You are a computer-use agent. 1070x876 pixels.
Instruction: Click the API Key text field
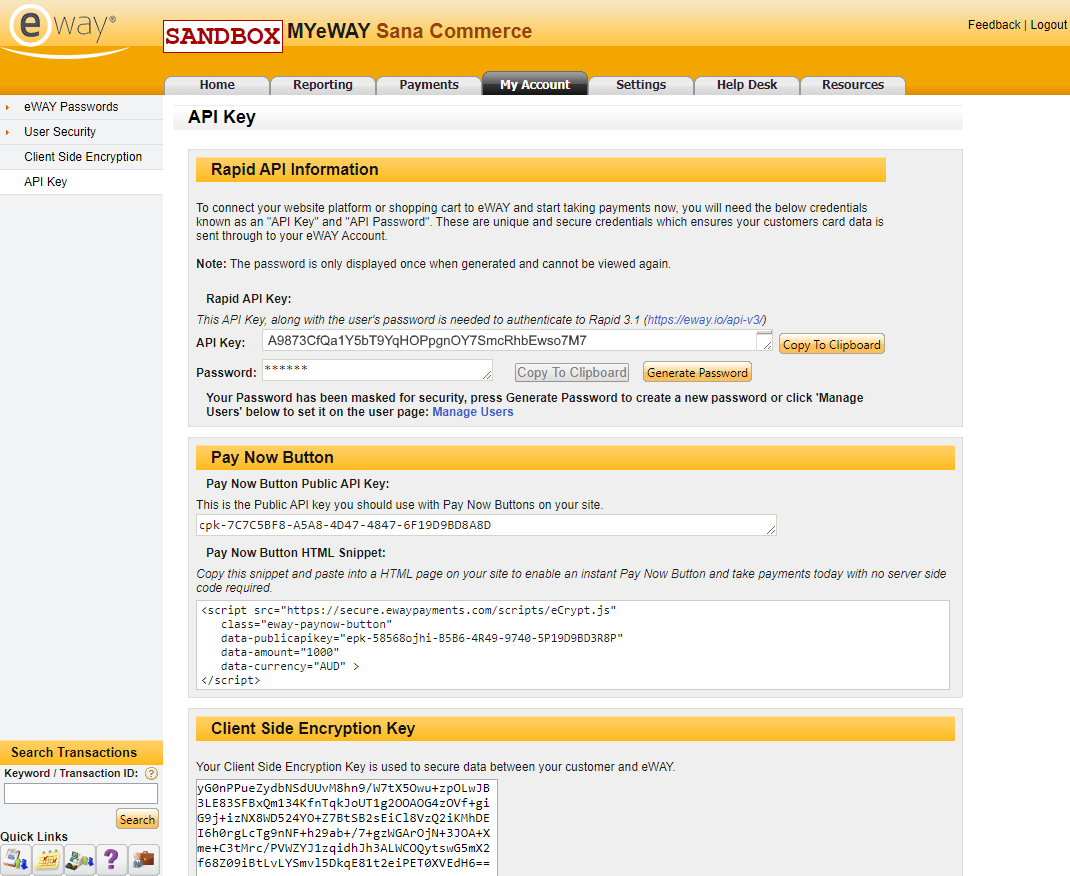click(x=517, y=341)
